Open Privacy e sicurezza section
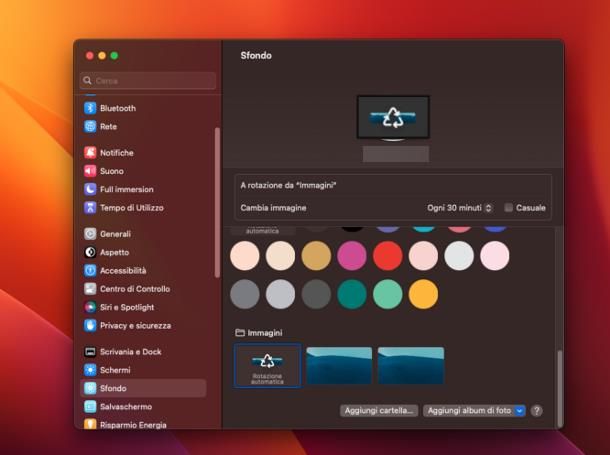Image resolution: width=610 pixels, height=455 pixels. point(135,326)
